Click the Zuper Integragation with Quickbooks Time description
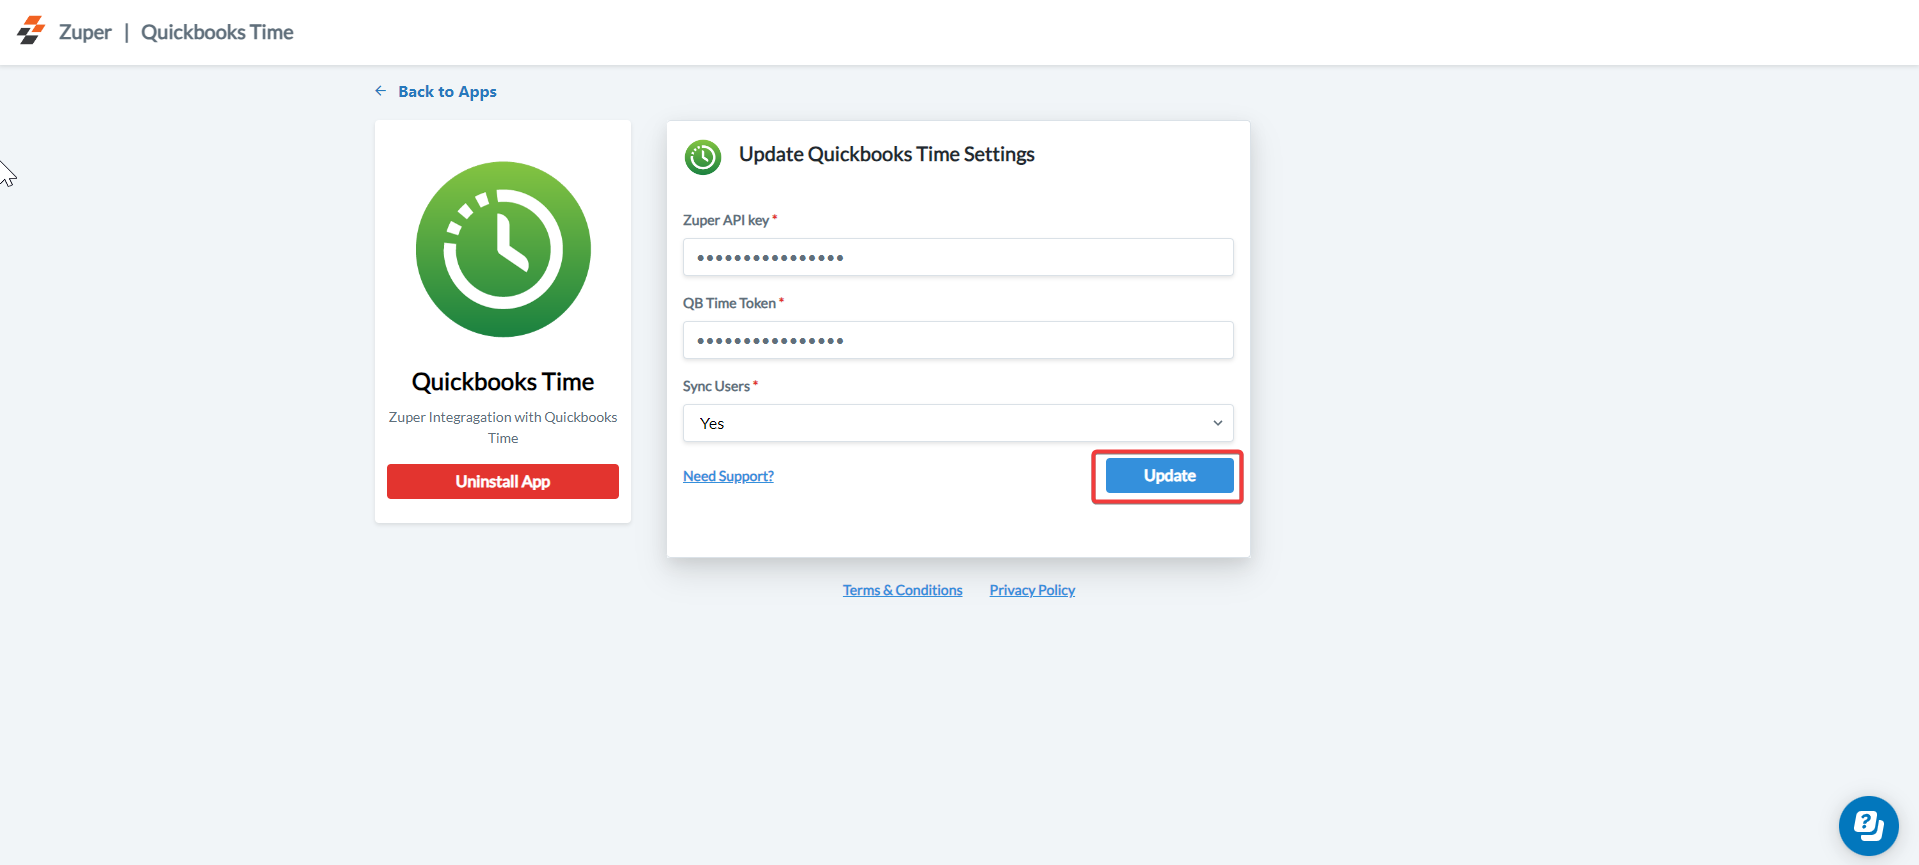Screen dimensions: 1919x865 click(503, 427)
